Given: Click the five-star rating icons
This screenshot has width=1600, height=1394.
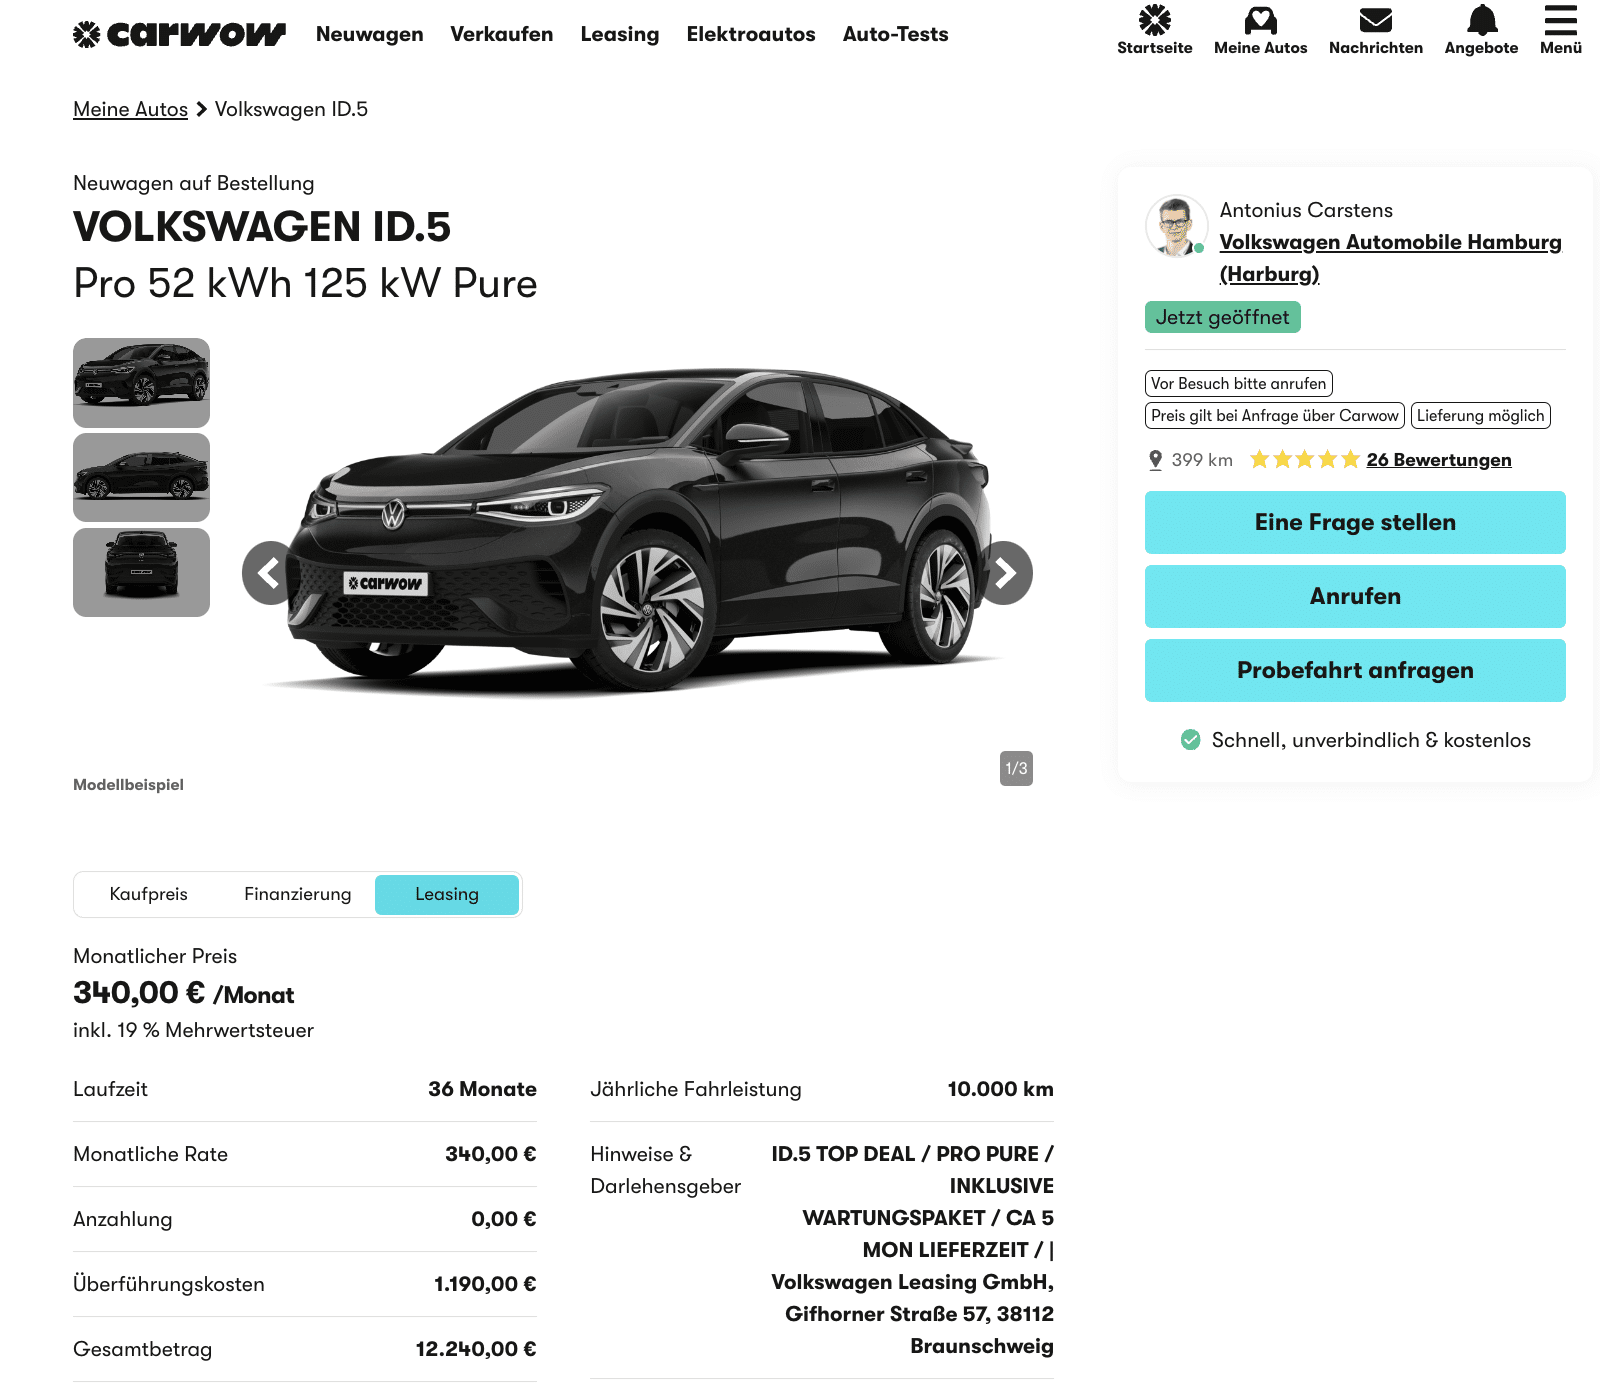Looking at the screenshot, I should [1304, 460].
